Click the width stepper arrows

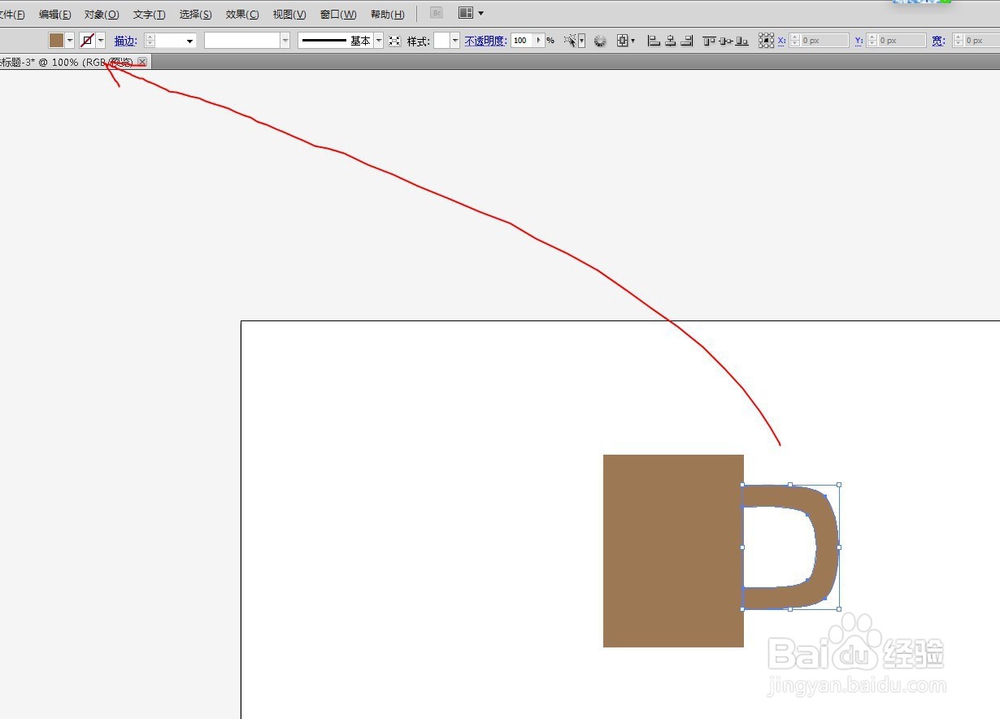[958, 40]
